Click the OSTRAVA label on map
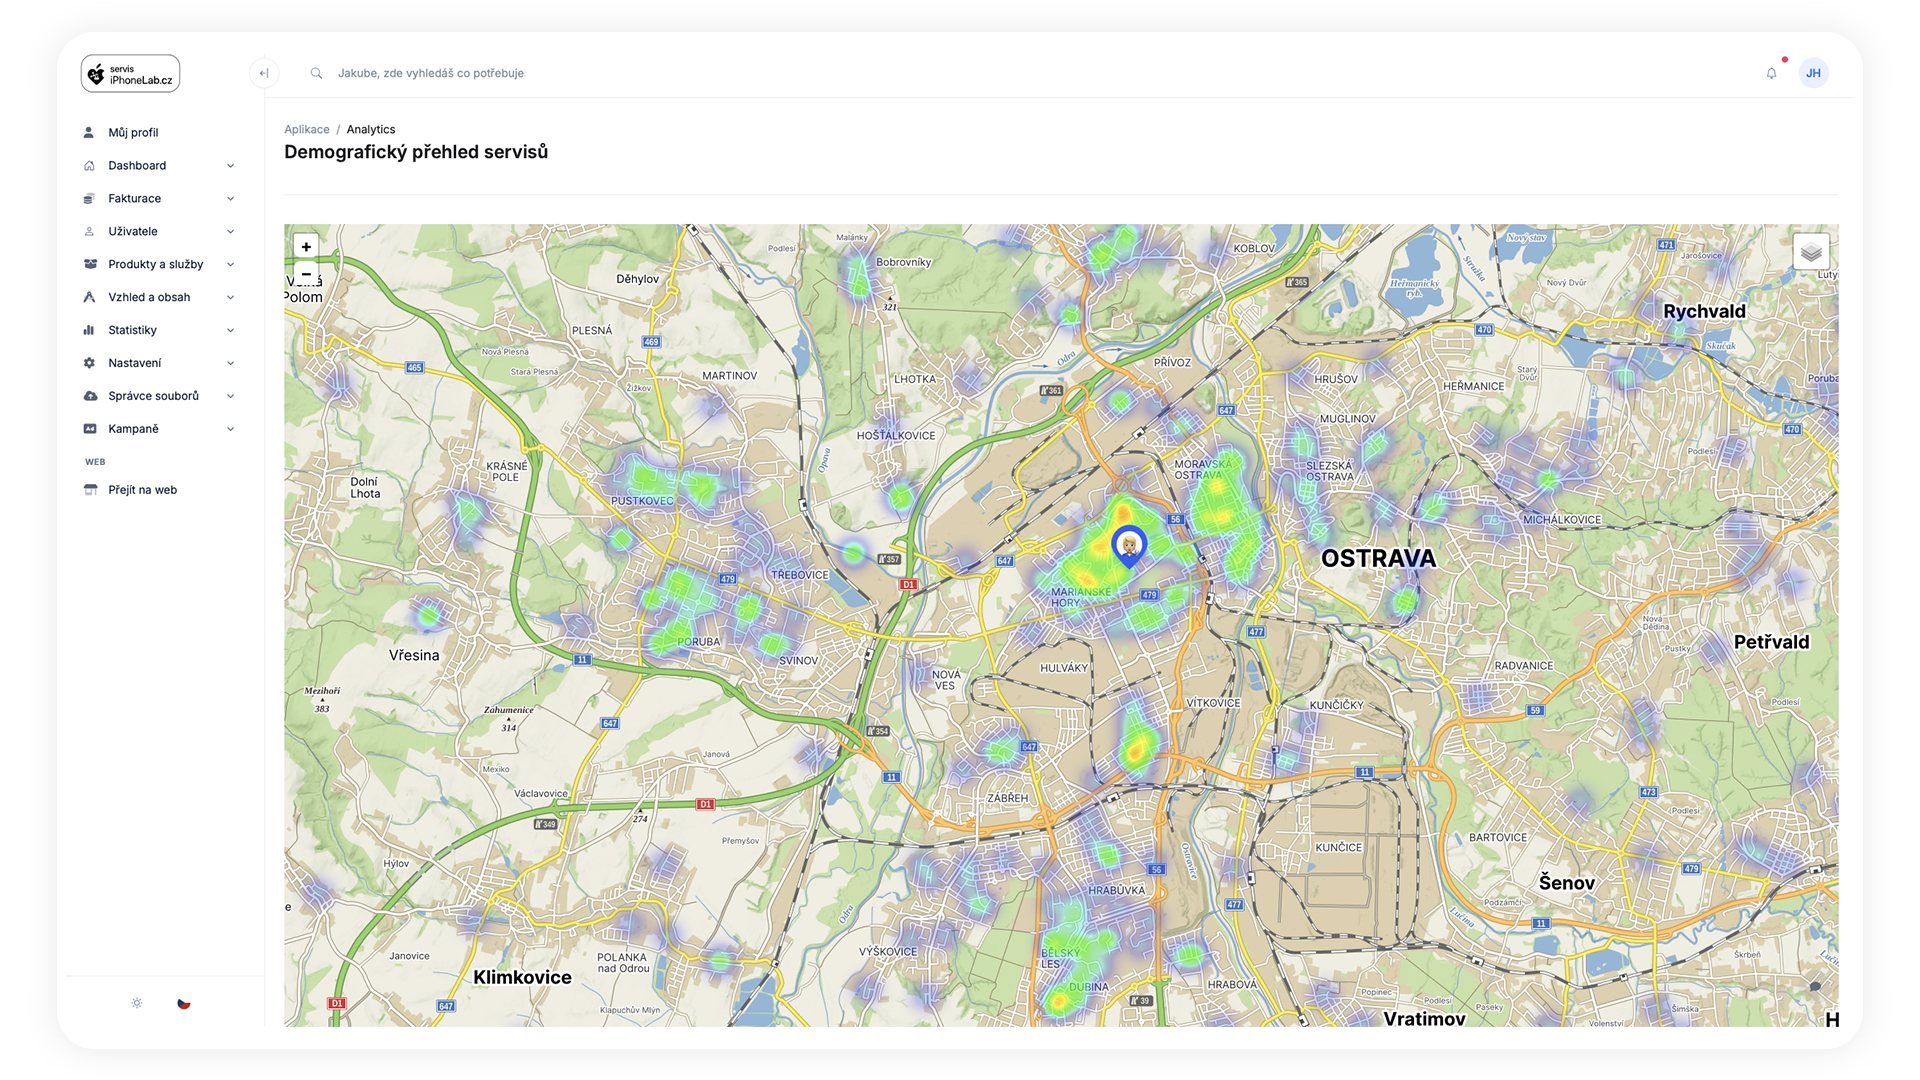 pyautogui.click(x=1378, y=559)
